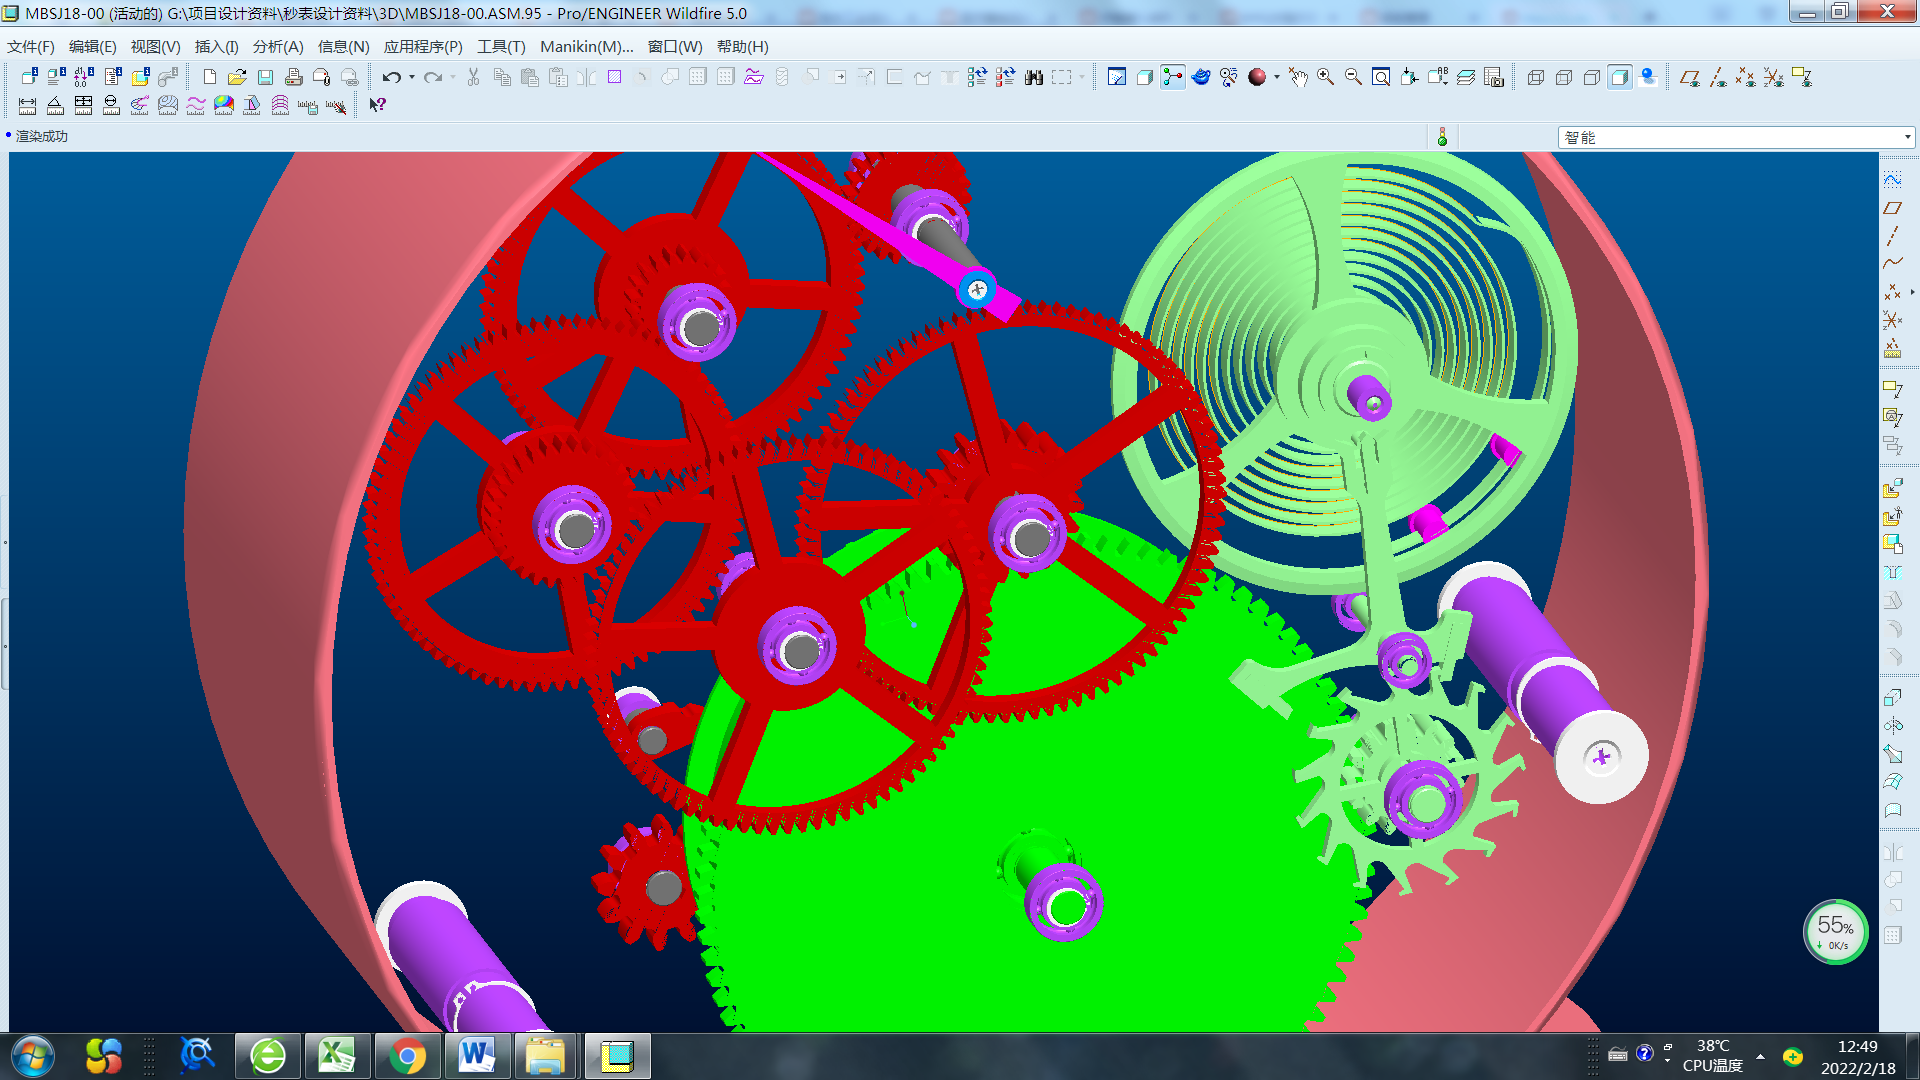Measure distance with the ruler distance icon

[27, 105]
